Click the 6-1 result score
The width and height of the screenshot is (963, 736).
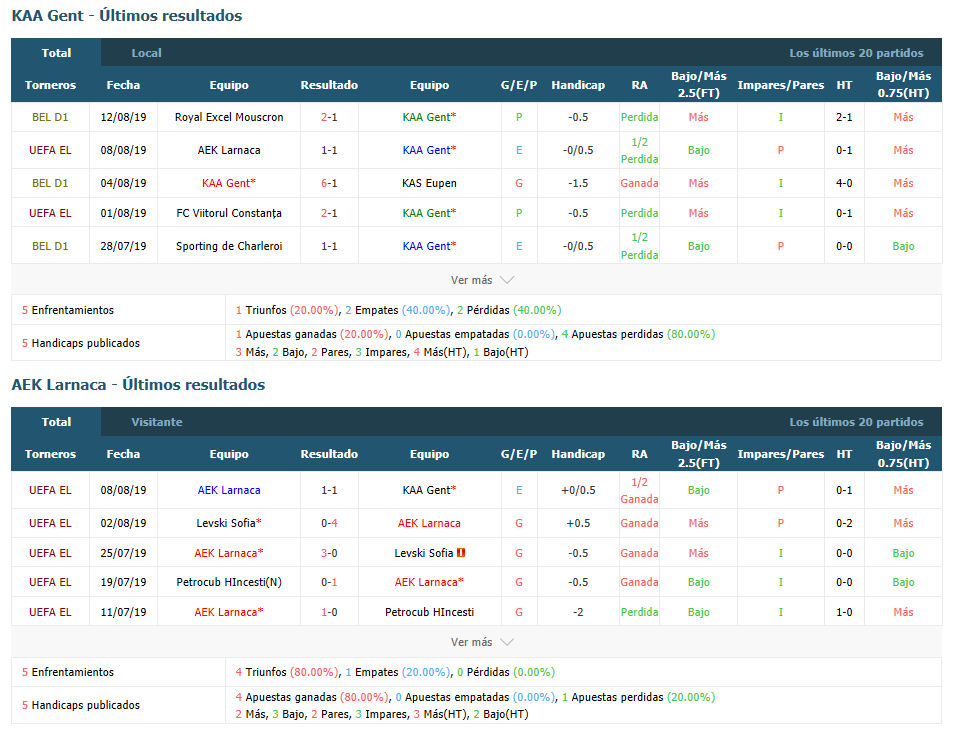tap(329, 183)
